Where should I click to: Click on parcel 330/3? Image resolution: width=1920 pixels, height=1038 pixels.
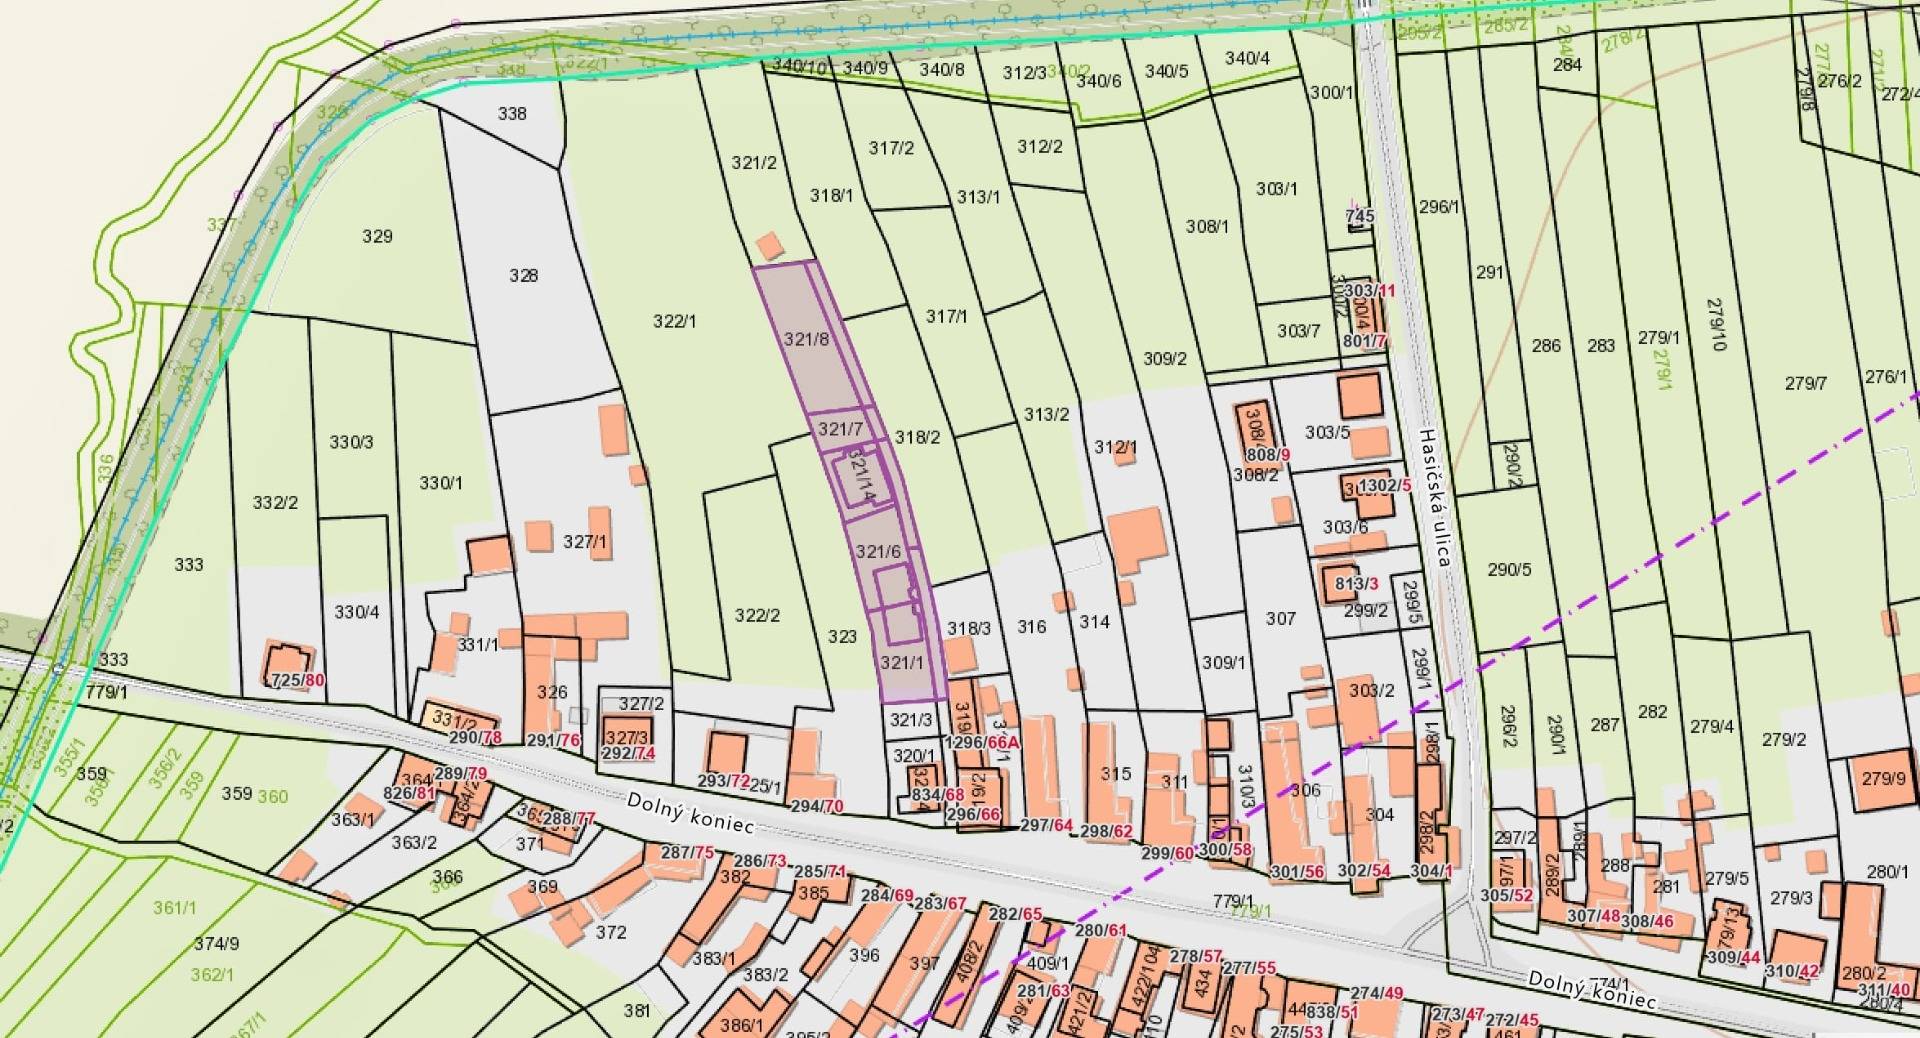click(351, 442)
